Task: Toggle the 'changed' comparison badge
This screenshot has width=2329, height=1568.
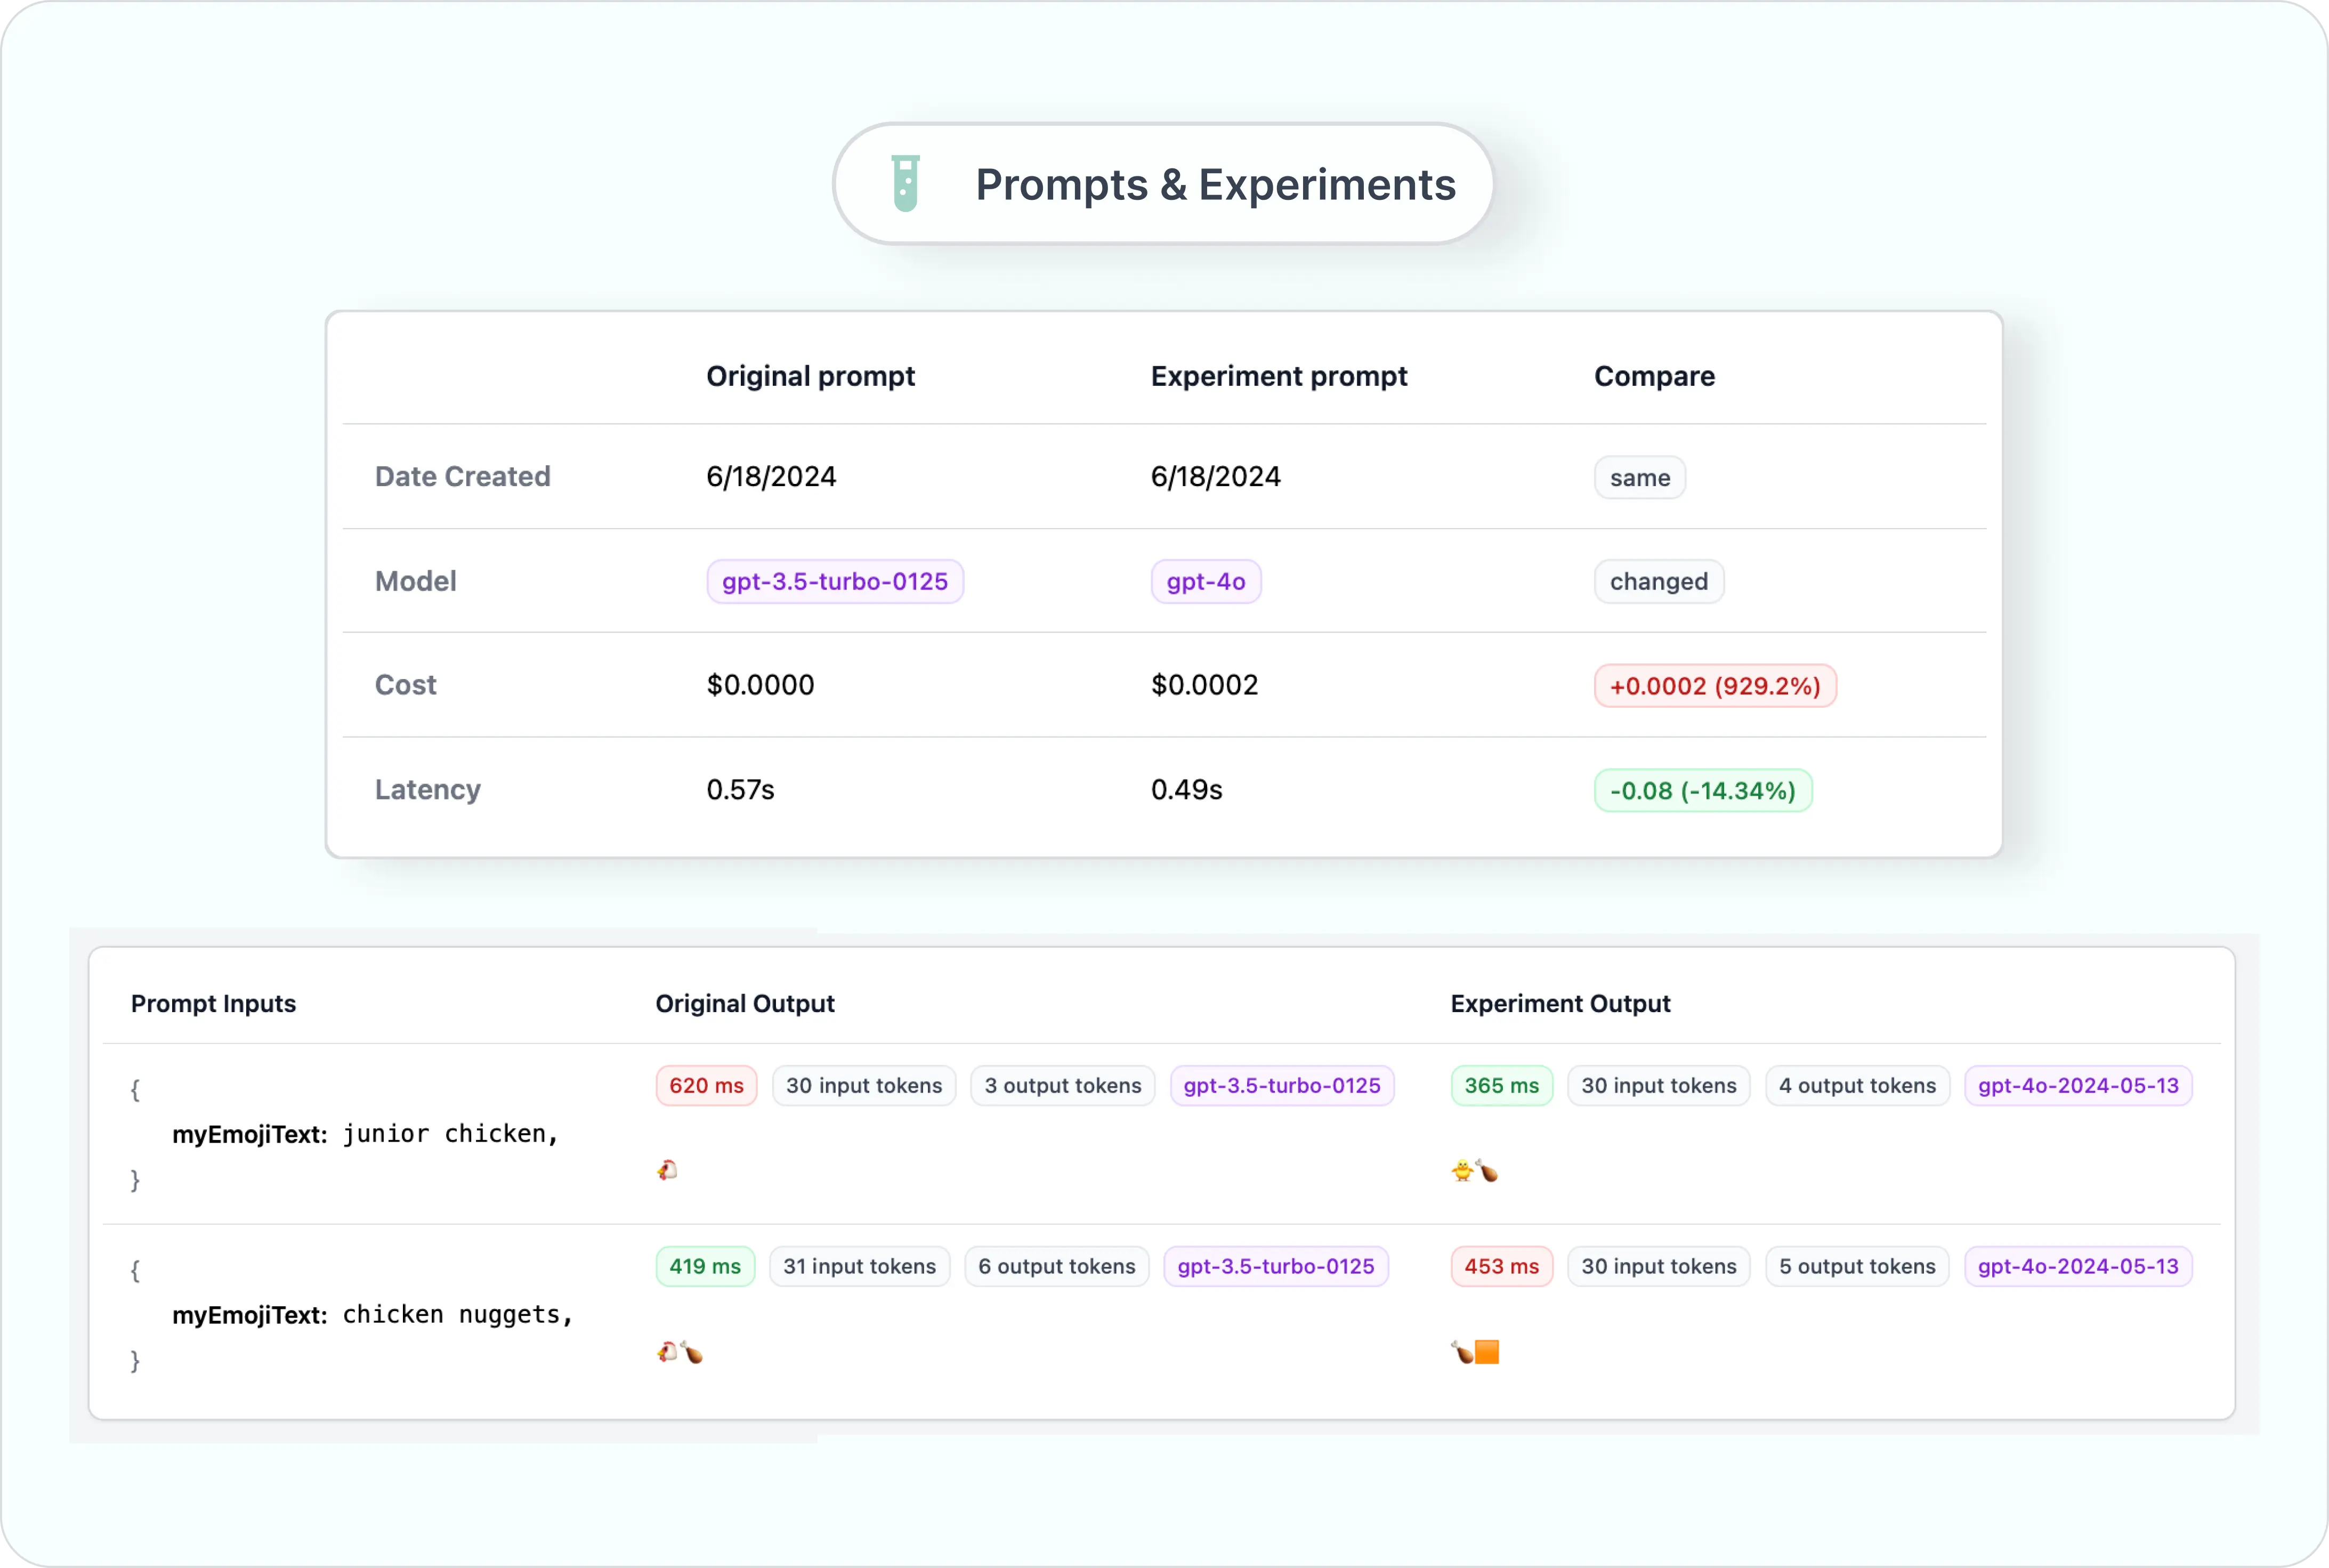Action: click(1658, 581)
